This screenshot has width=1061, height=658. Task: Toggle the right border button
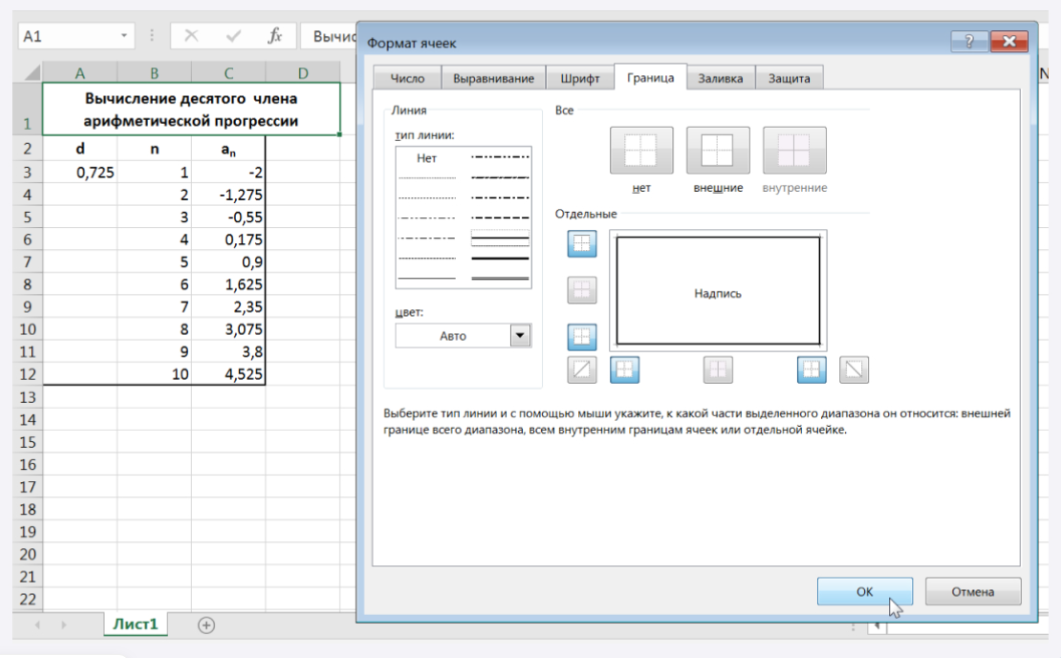[812, 370]
